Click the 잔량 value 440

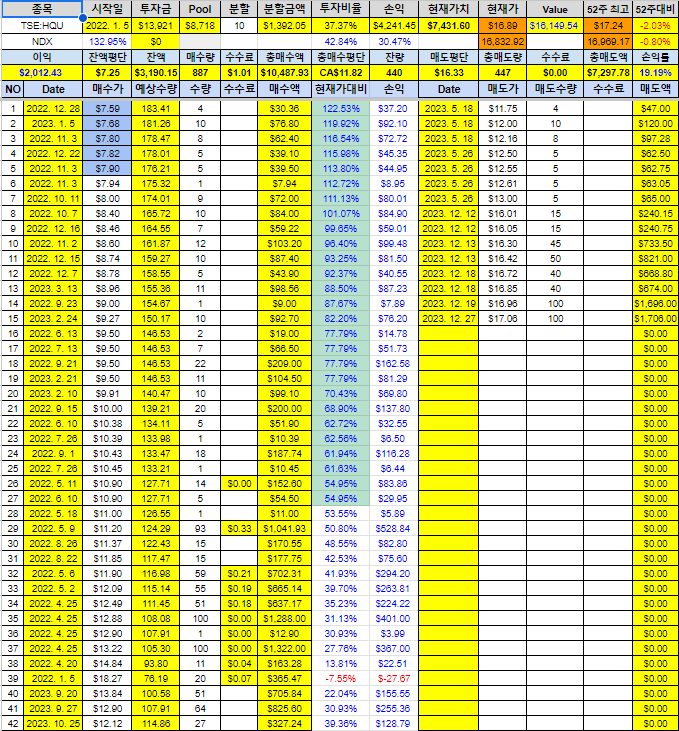pos(394,73)
